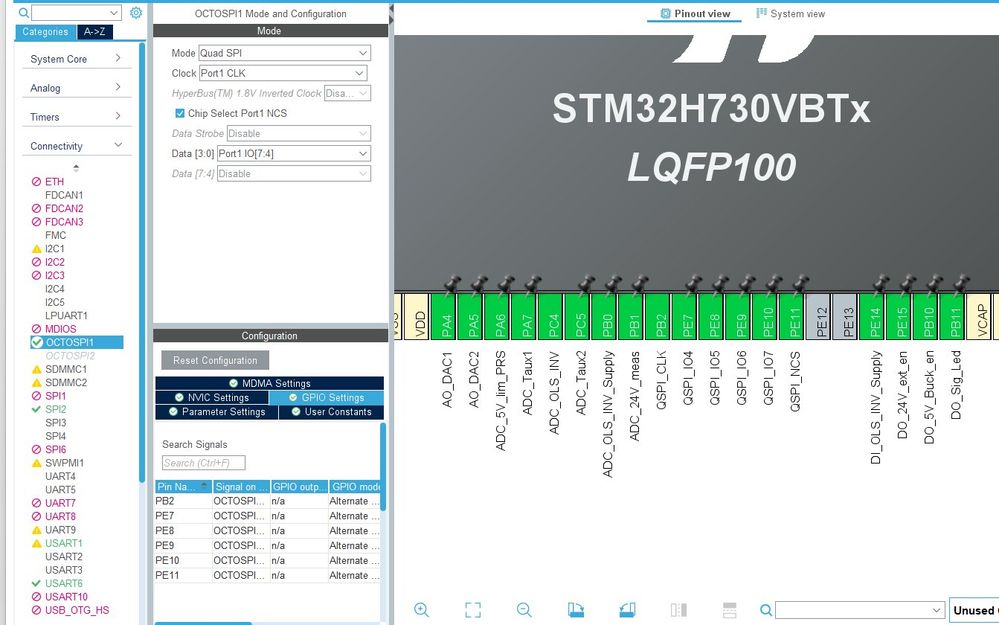
Task: Sort by the GPIO mode column header
Action: (355, 487)
